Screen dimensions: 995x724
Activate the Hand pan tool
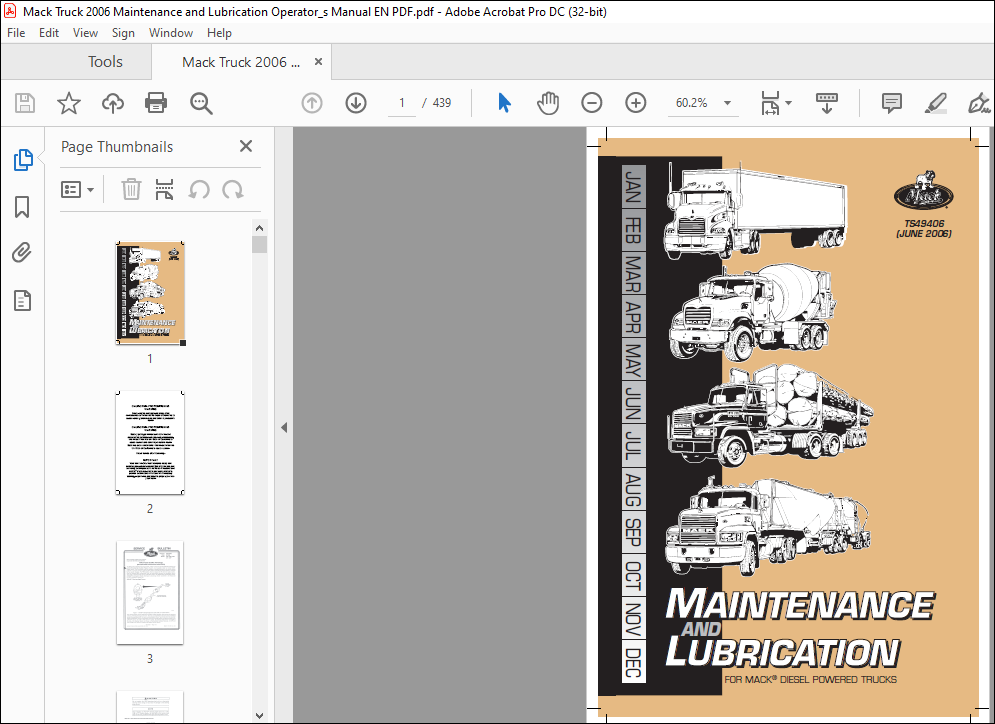548,103
